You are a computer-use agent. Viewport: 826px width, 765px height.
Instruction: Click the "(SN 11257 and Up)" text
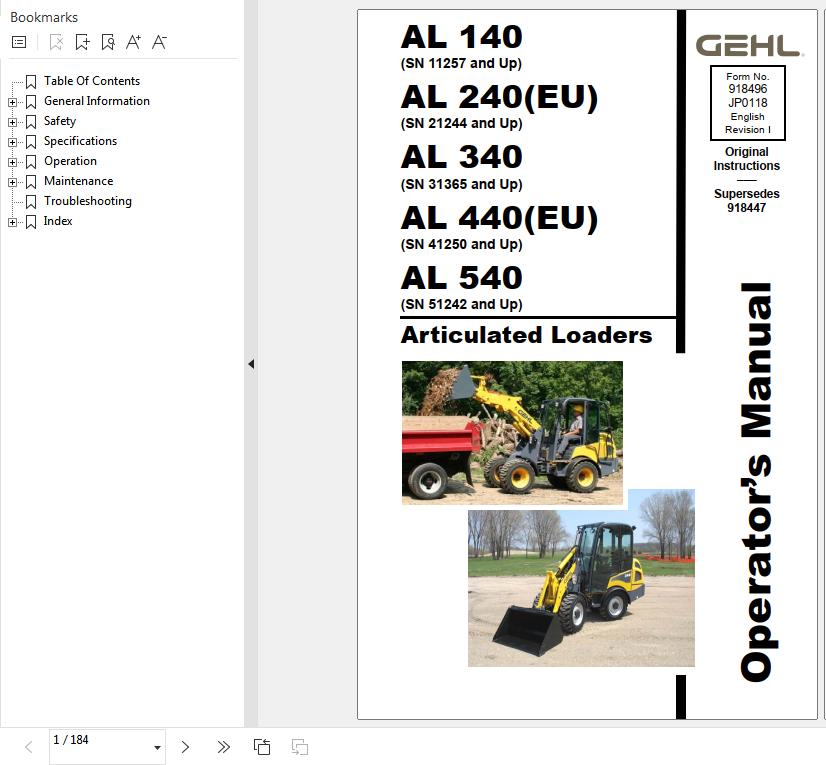461,64
